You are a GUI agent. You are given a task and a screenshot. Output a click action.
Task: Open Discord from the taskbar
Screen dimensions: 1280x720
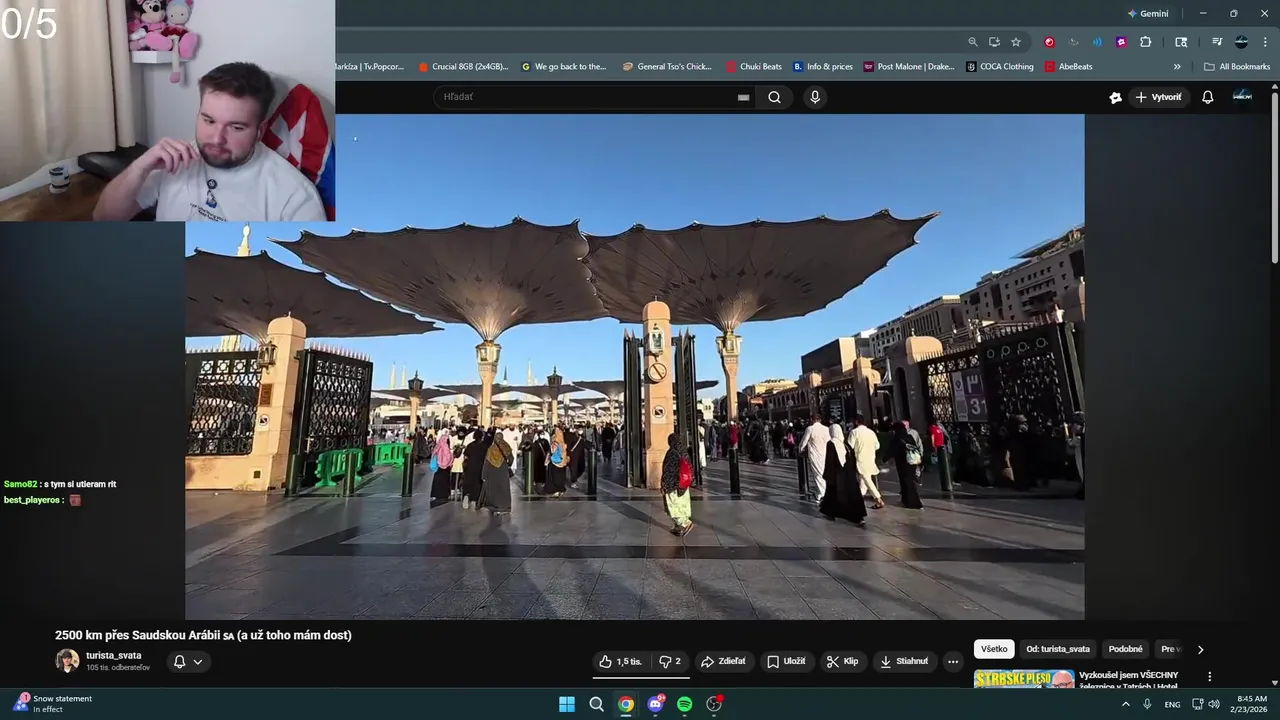pos(655,704)
